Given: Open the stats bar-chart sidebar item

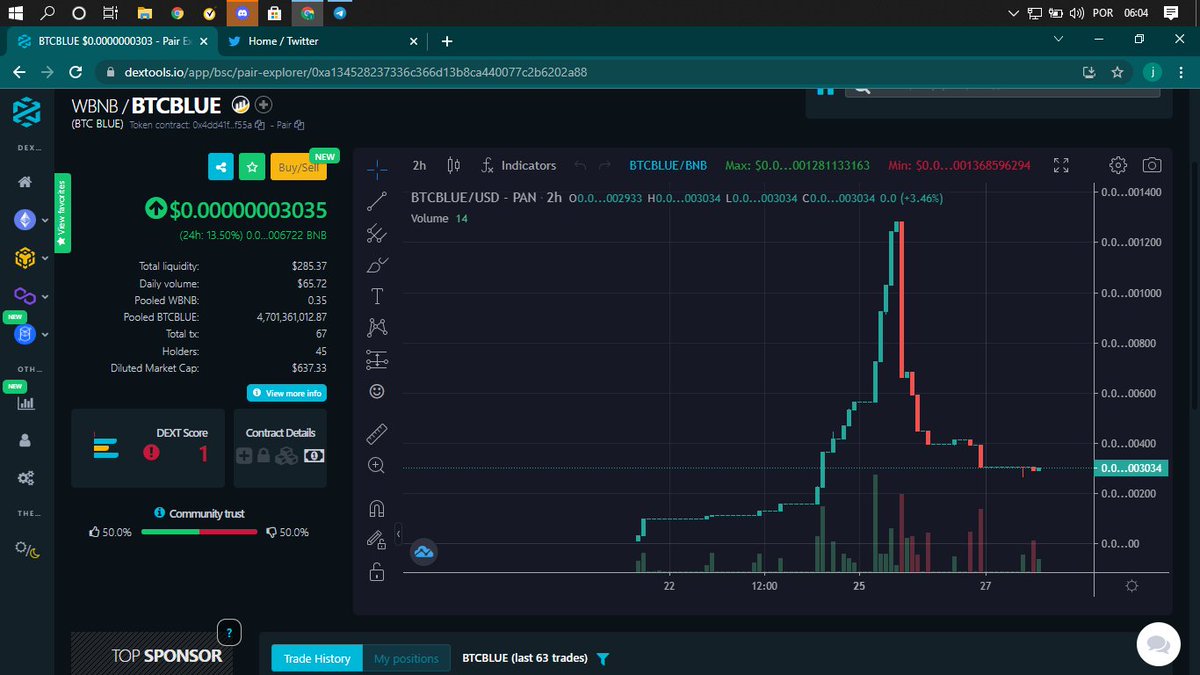Looking at the screenshot, I should click(26, 403).
